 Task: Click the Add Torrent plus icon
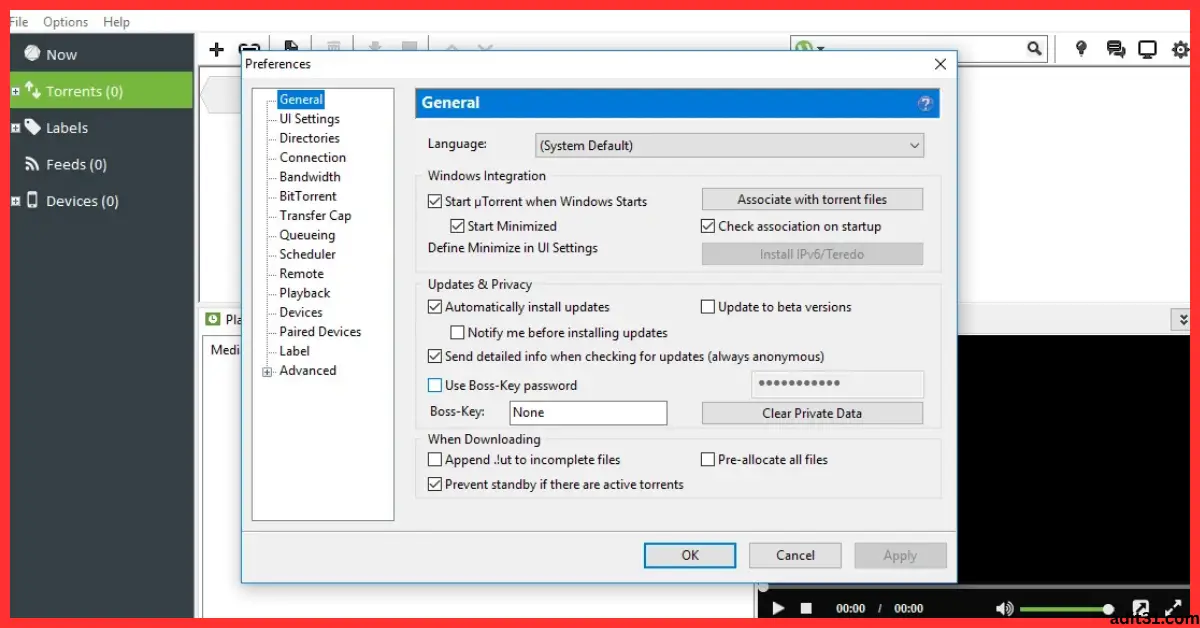click(x=216, y=49)
